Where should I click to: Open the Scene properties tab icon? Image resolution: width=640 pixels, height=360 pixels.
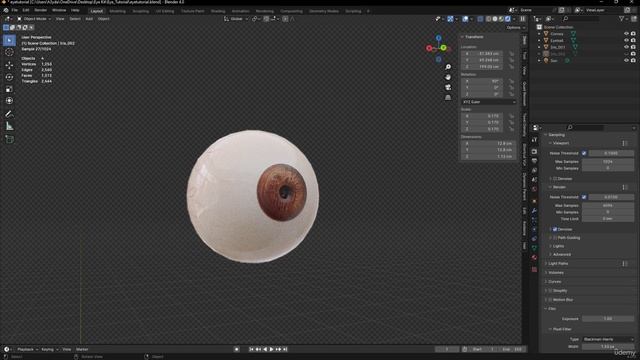534,180
